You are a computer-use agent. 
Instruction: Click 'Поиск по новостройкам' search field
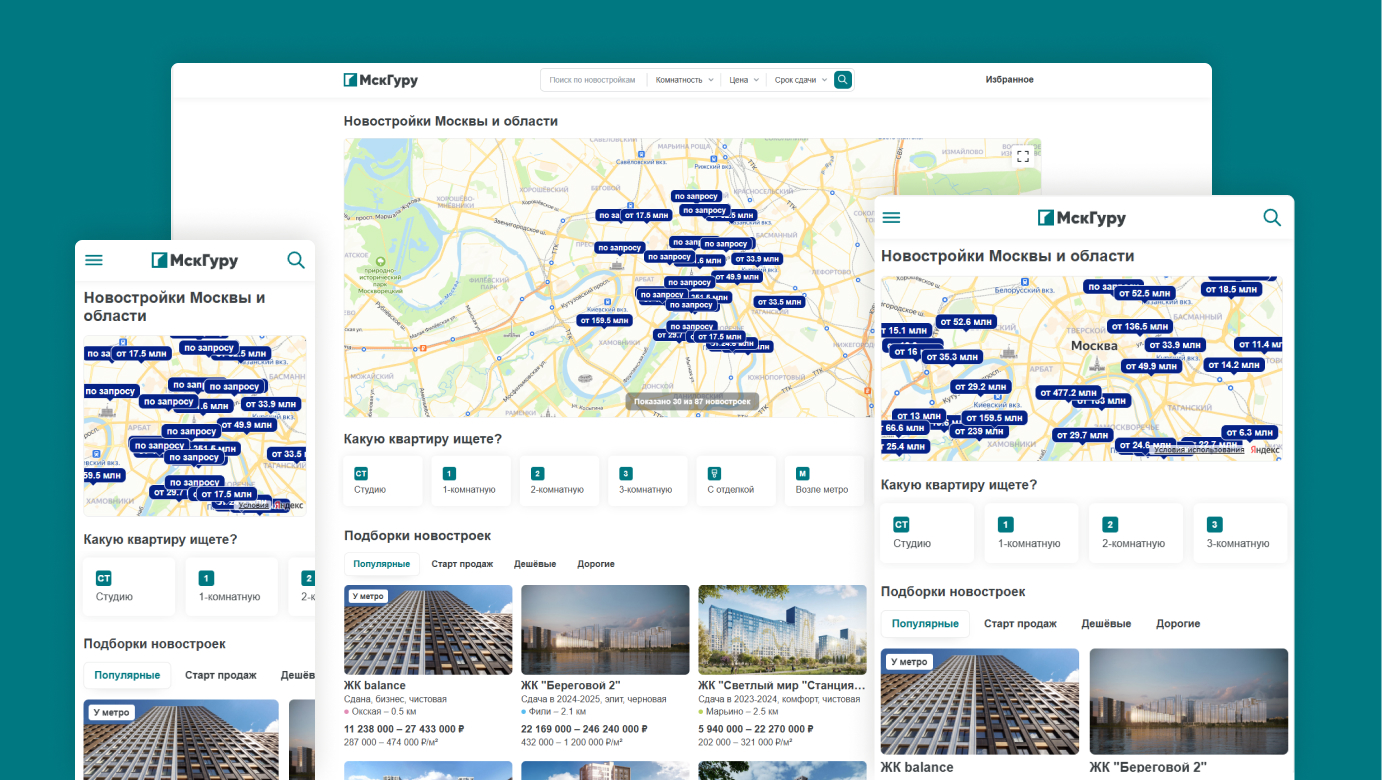pyautogui.click(x=593, y=80)
